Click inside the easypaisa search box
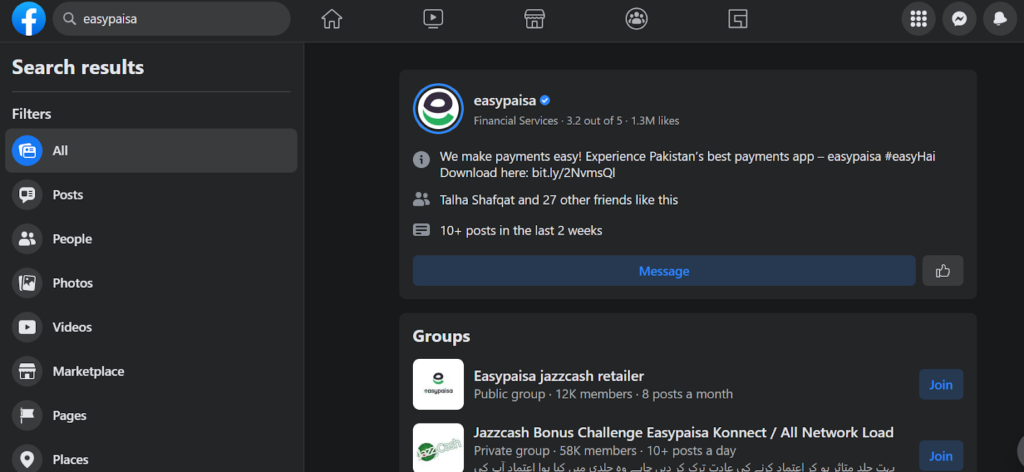The height and width of the screenshot is (472, 1024). [172, 19]
